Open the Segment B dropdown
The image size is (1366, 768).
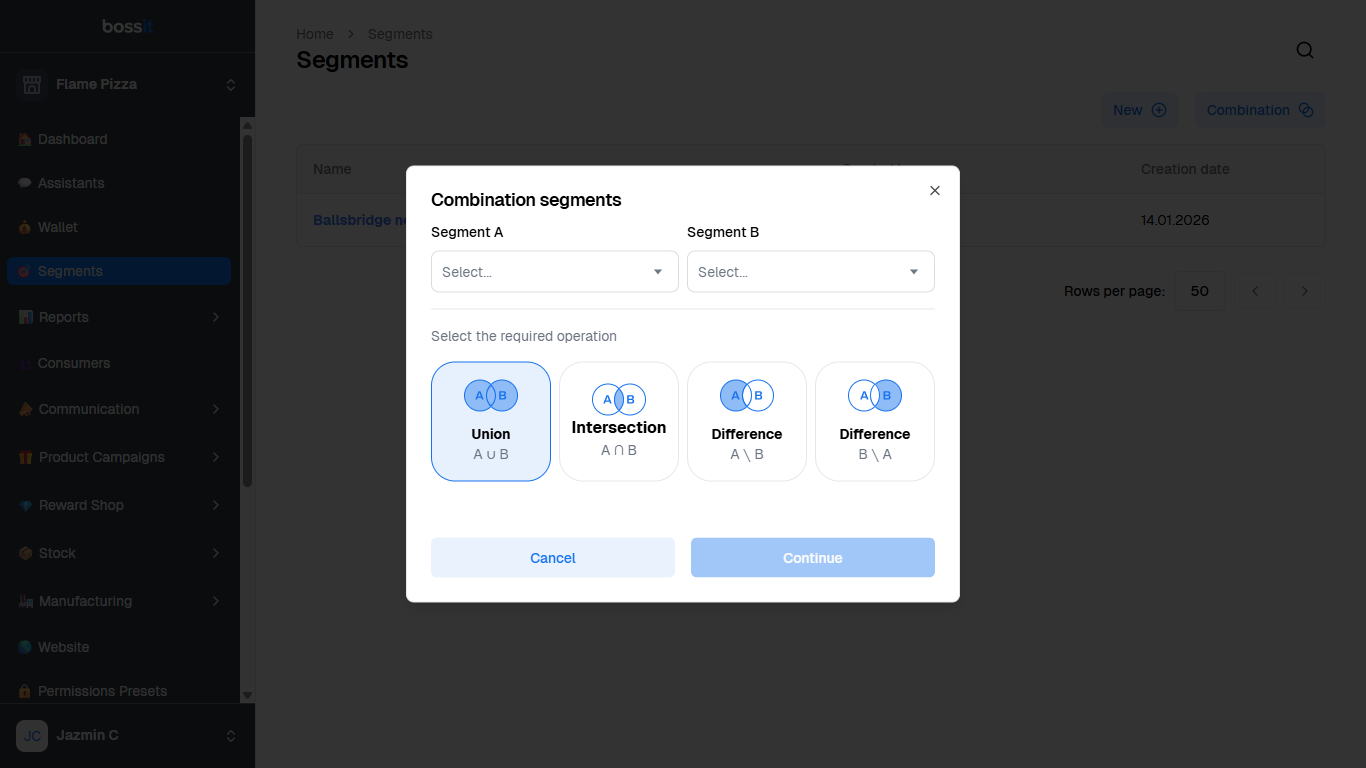tap(811, 272)
